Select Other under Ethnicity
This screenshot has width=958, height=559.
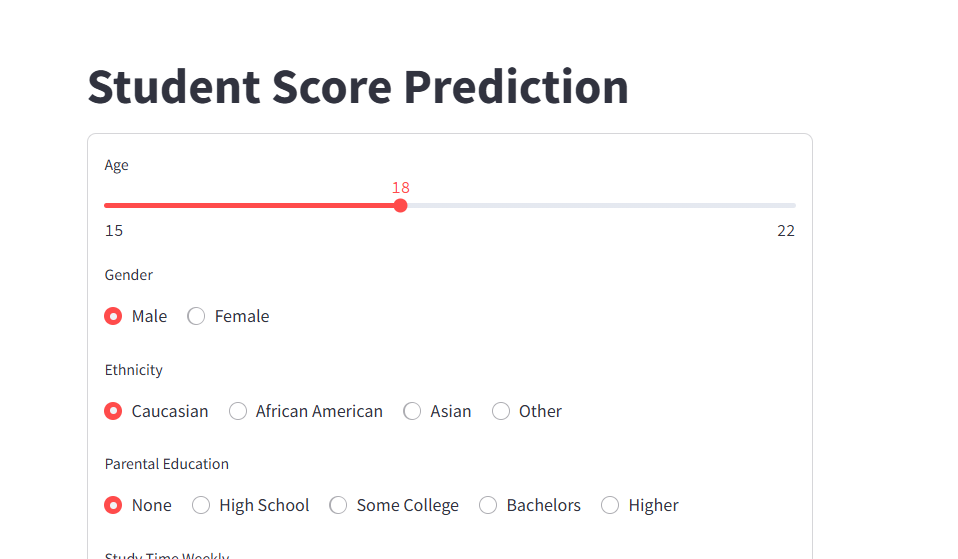click(x=501, y=411)
